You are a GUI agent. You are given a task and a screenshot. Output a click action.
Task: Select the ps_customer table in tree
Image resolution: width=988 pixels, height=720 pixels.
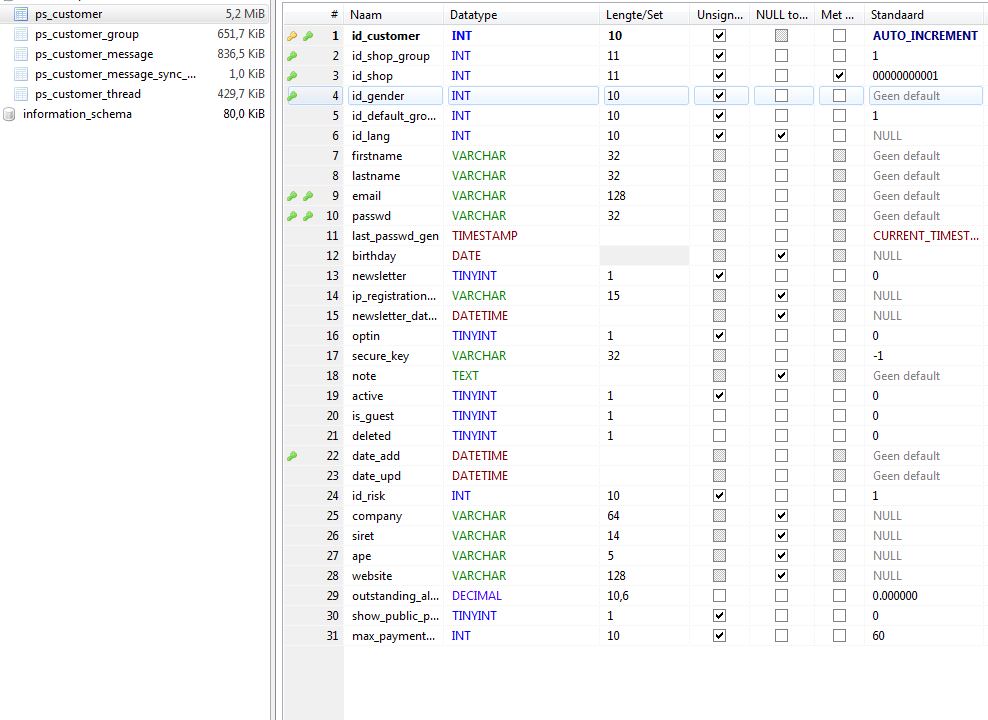coord(69,14)
